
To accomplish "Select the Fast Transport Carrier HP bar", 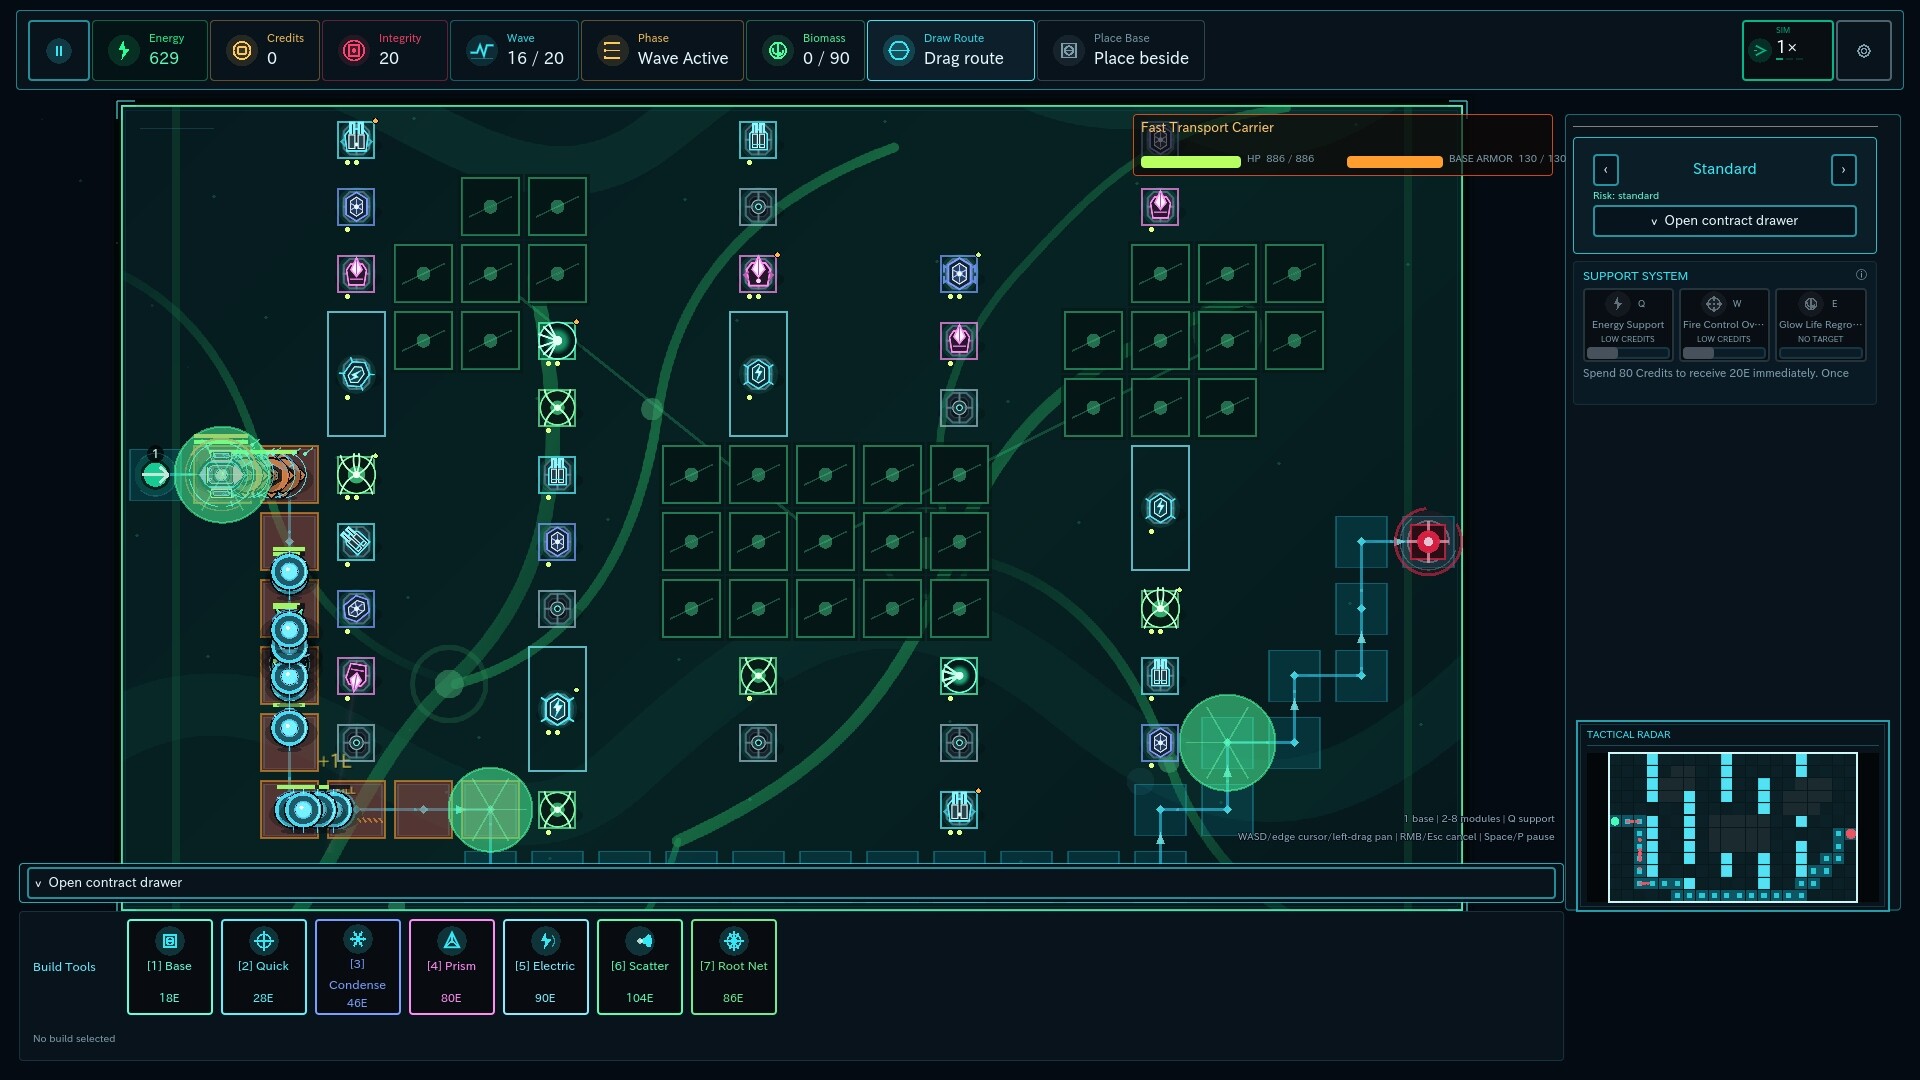I will [1190, 162].
